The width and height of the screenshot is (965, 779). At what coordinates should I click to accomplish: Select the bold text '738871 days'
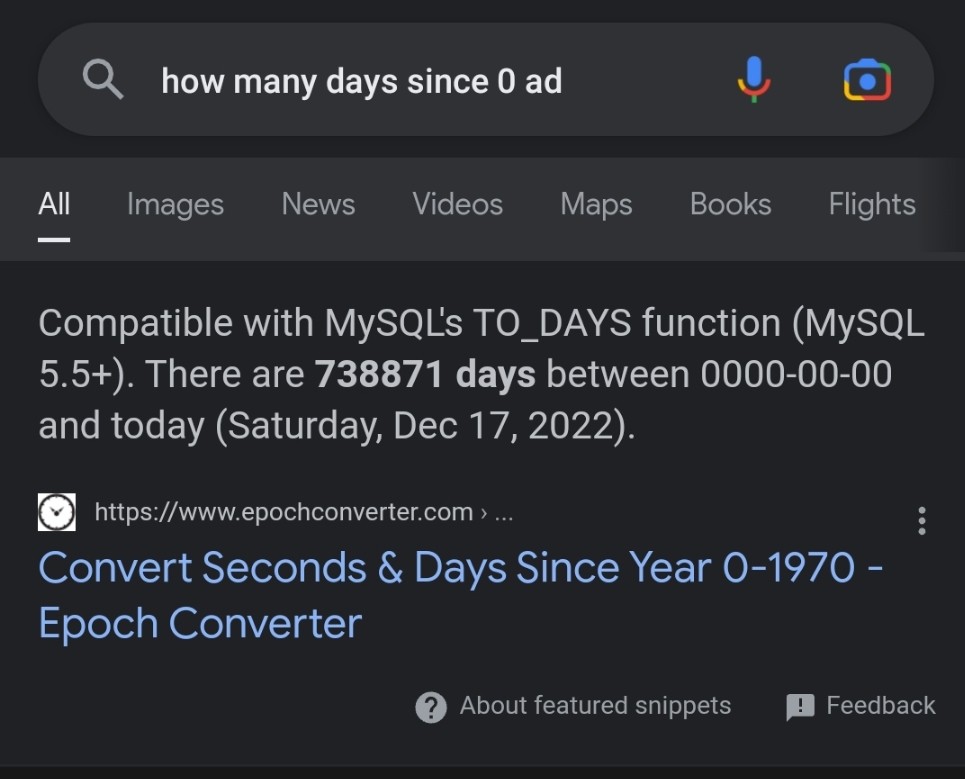425,374
